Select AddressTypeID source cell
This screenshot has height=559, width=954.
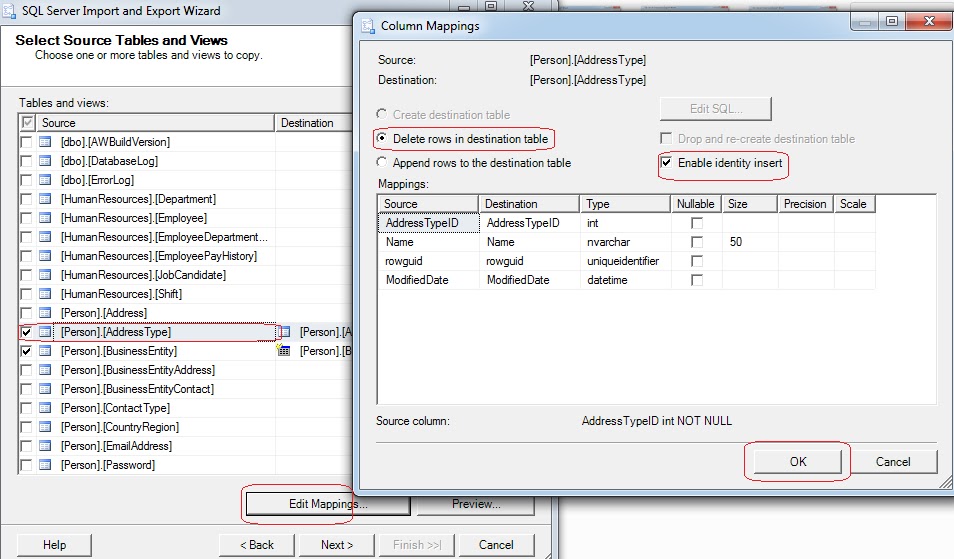tap(428, 223)
